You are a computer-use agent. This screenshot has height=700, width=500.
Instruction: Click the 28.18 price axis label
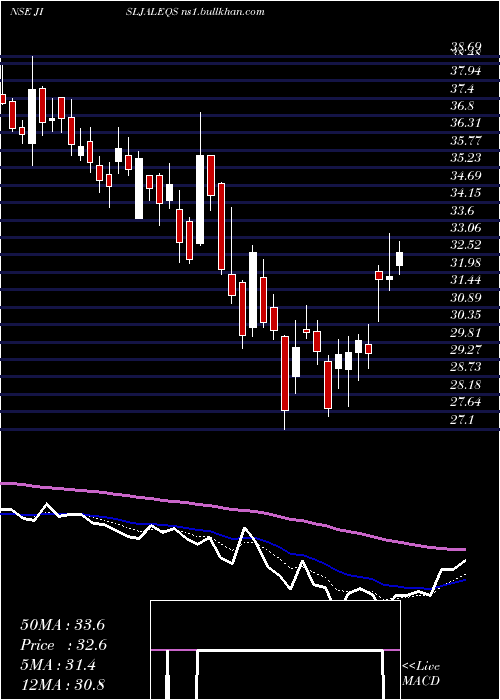465,385
